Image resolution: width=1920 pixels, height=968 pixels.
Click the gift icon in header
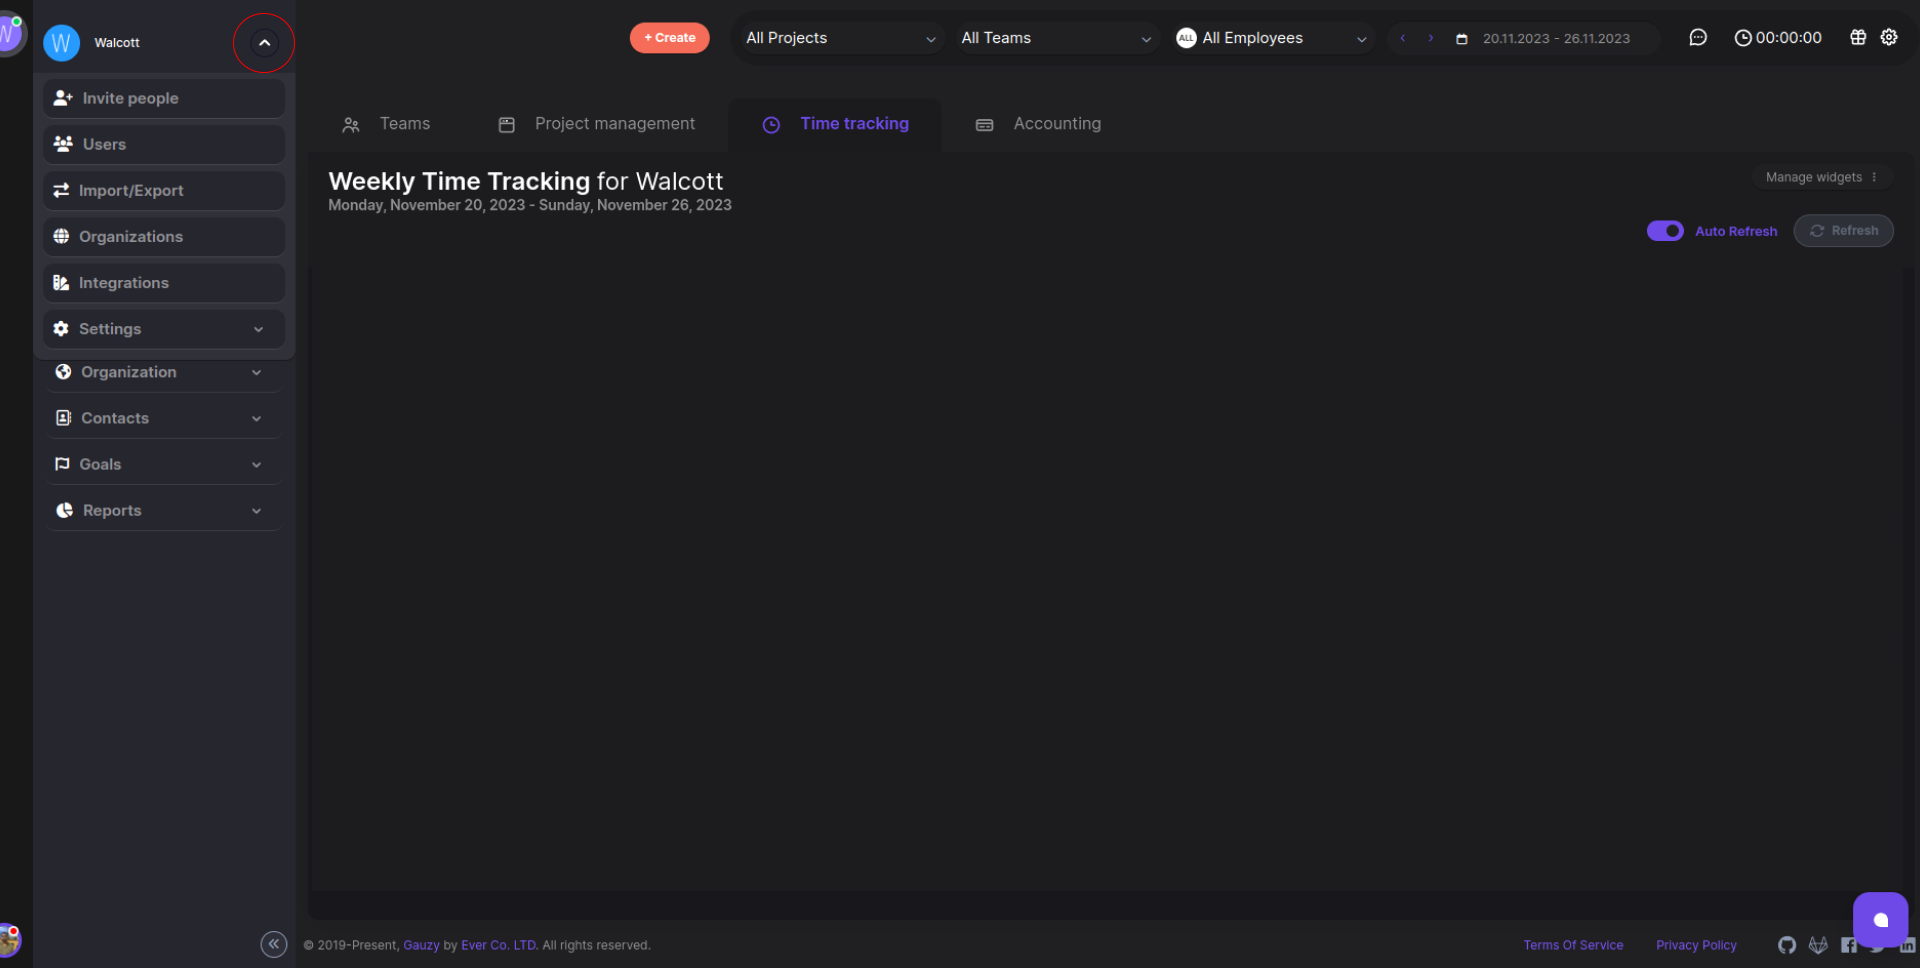(x=1858, y=37)
